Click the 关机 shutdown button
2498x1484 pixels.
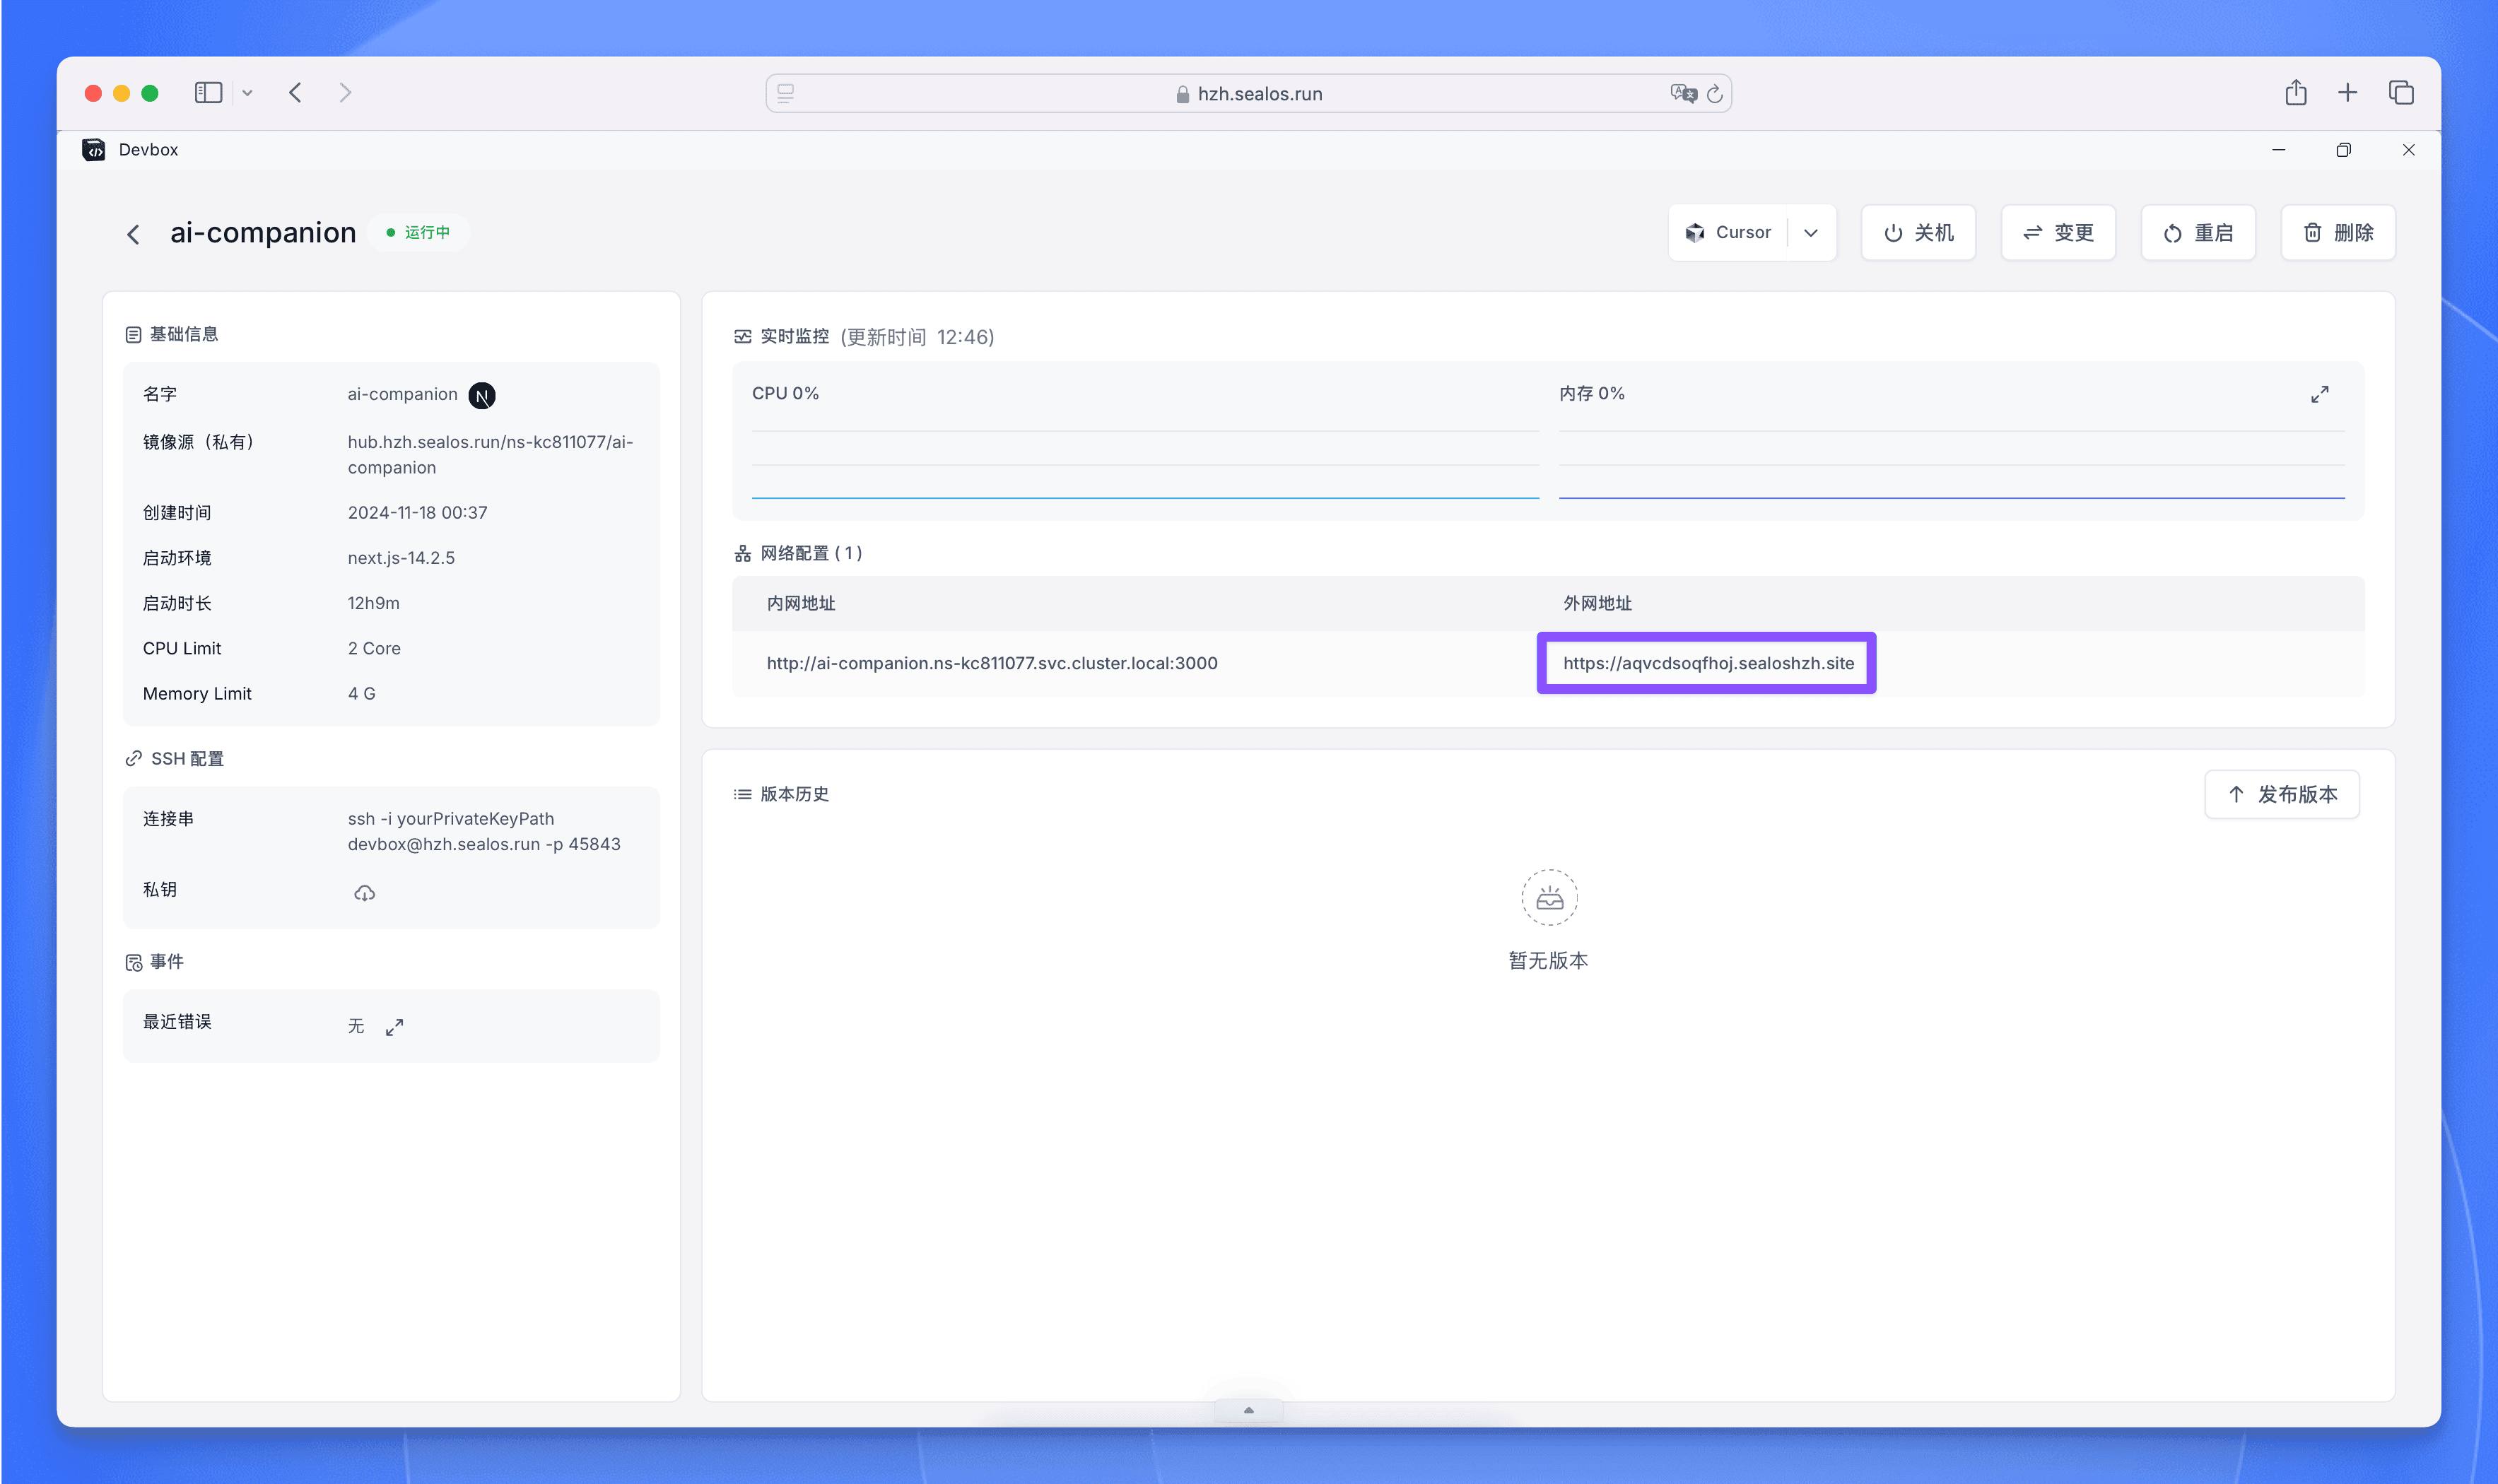tap(1918, 233)
